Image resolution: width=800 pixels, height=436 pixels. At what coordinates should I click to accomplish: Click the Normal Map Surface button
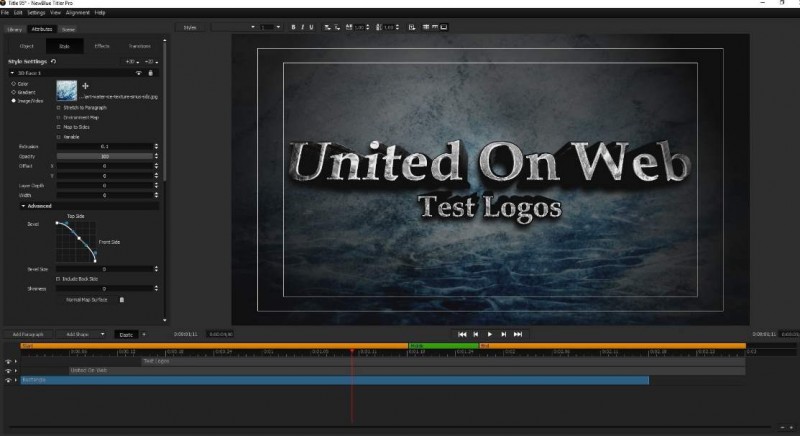pos(87,300)
